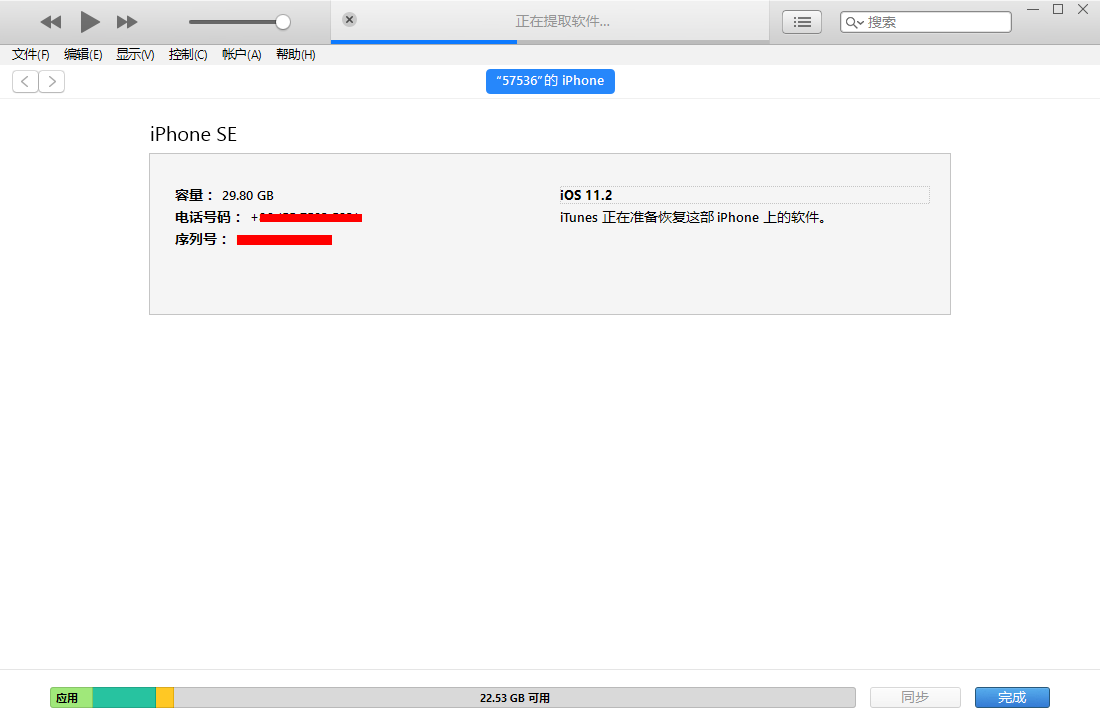The height and width of the screenshot is (725, 1100).
Task: Go back with the left arrow
Action: pos(25,81)
